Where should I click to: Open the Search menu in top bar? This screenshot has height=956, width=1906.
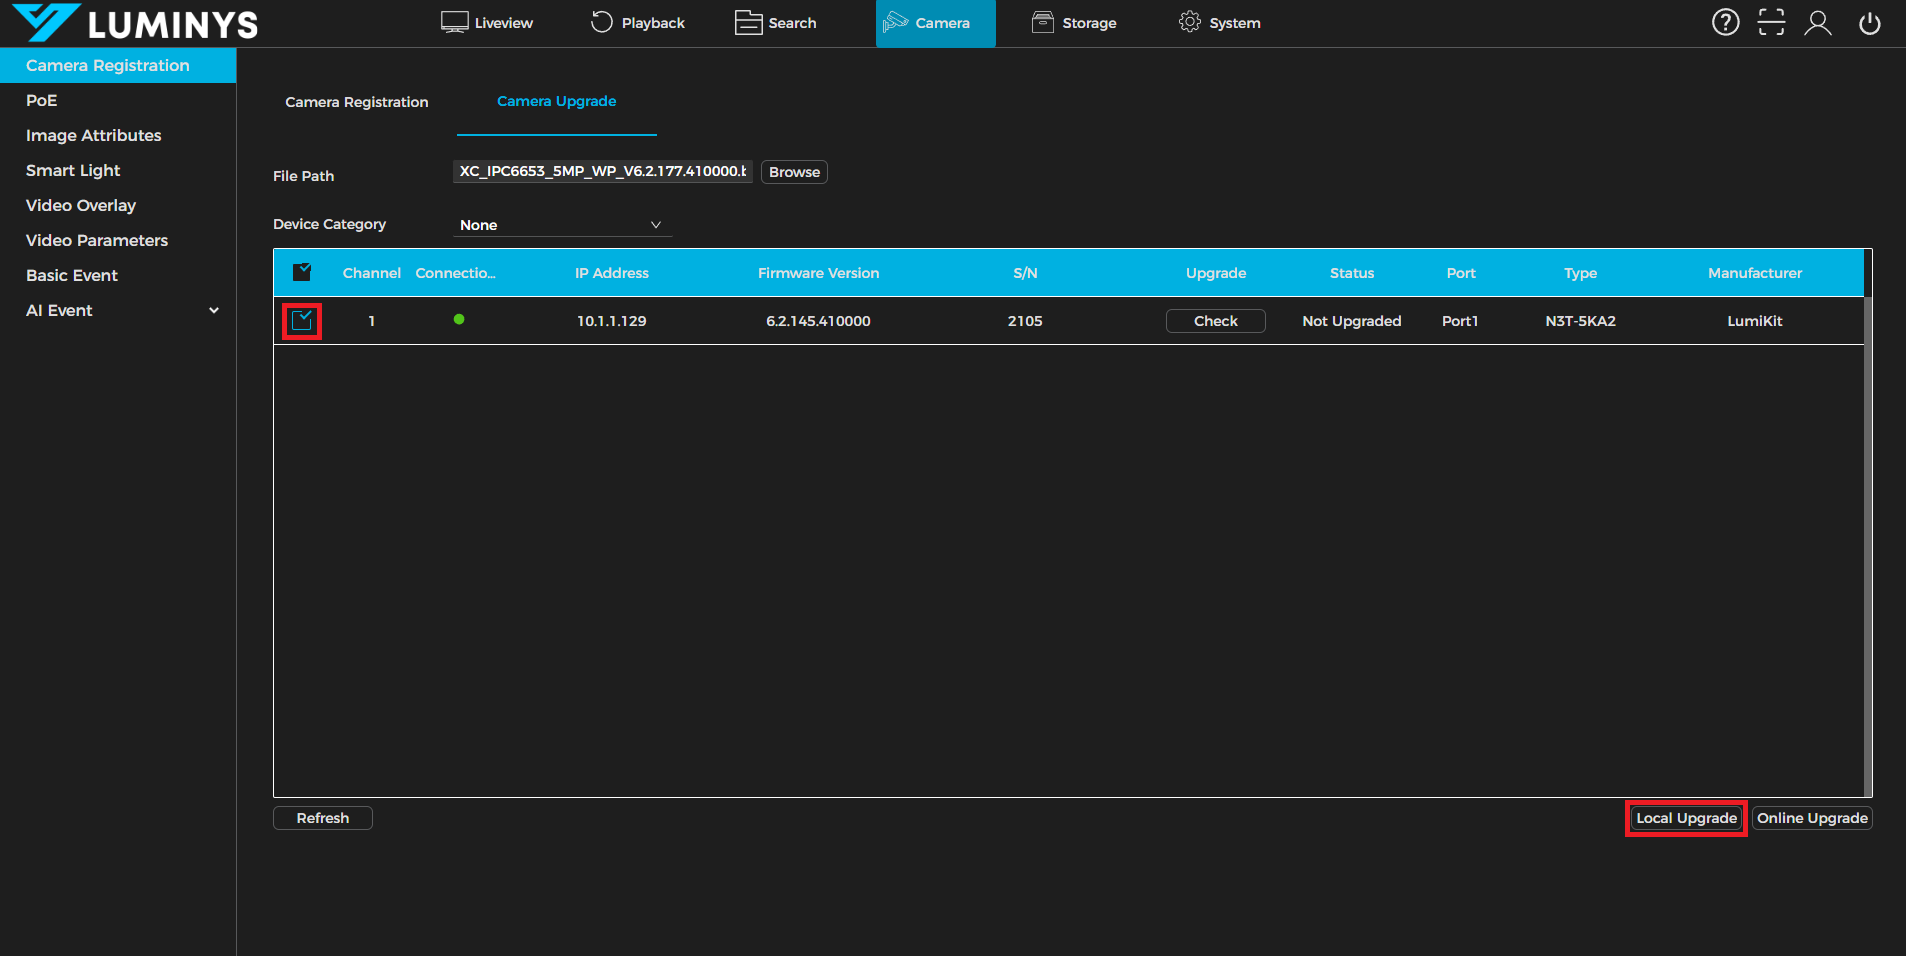[776, 22]
